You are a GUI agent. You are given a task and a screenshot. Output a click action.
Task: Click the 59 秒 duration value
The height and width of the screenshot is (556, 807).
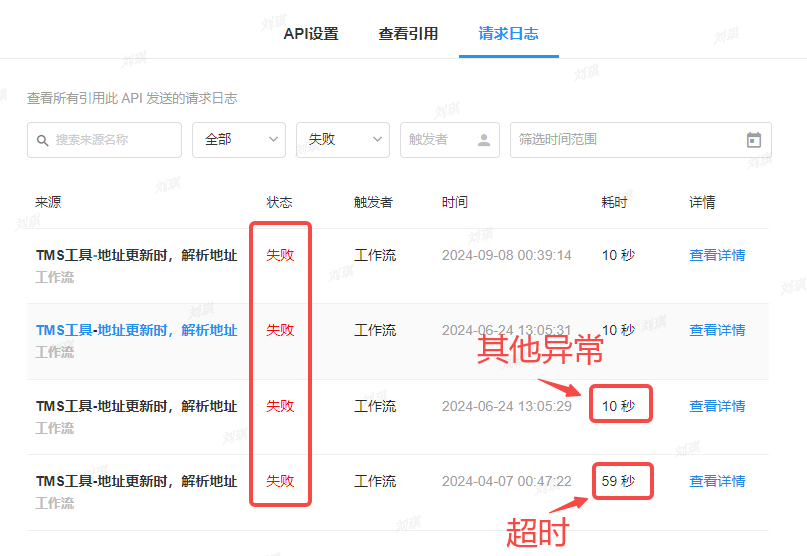(x=619, y=481)
